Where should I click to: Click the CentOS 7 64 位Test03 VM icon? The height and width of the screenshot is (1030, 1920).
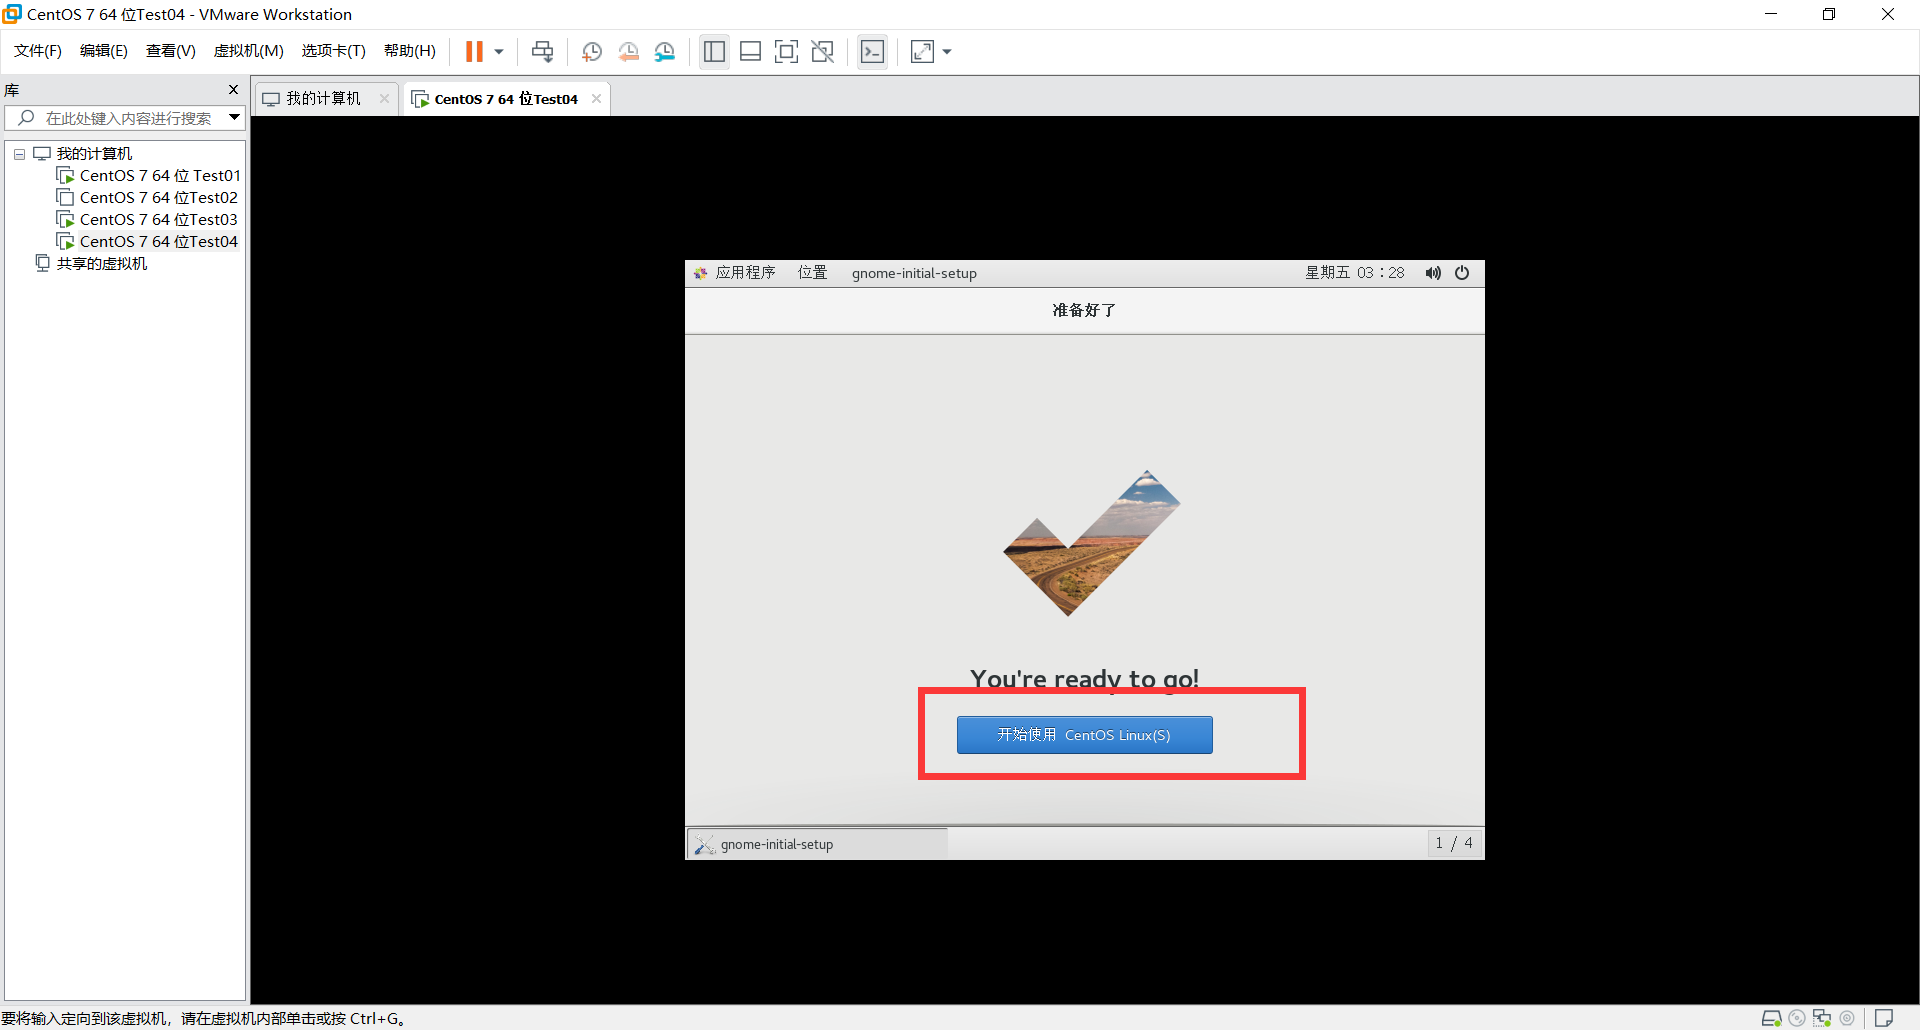coord(66,220)
